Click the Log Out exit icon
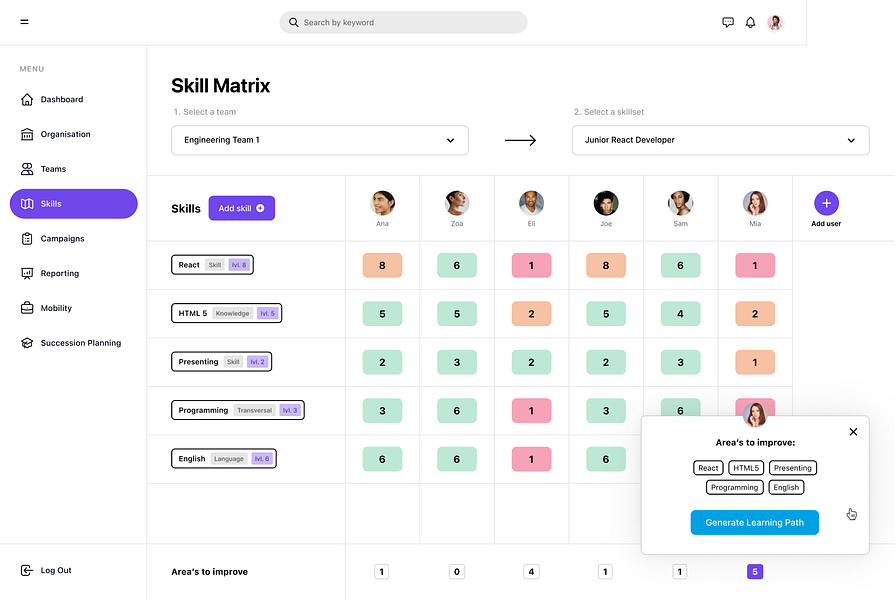 (x=27, y=570)
